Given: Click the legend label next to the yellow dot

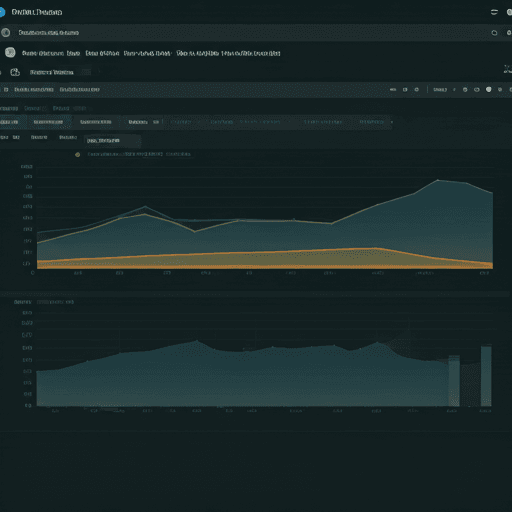Looking at the screenshot, I should pyautogui.click(x=139, y=154).
